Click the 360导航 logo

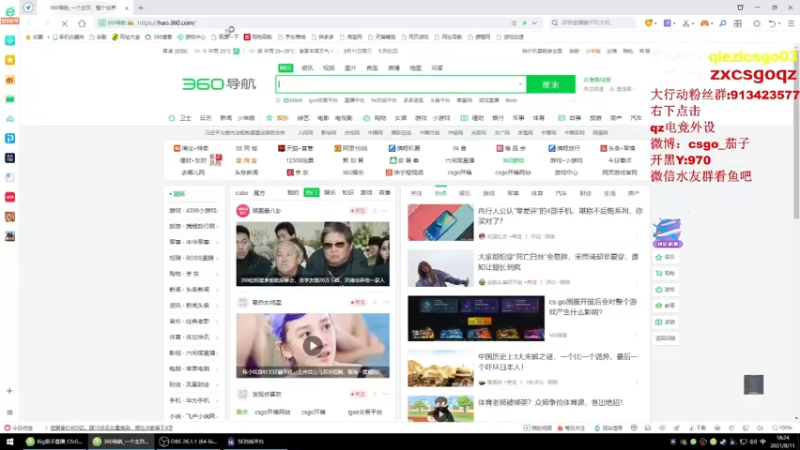point(219,84)
